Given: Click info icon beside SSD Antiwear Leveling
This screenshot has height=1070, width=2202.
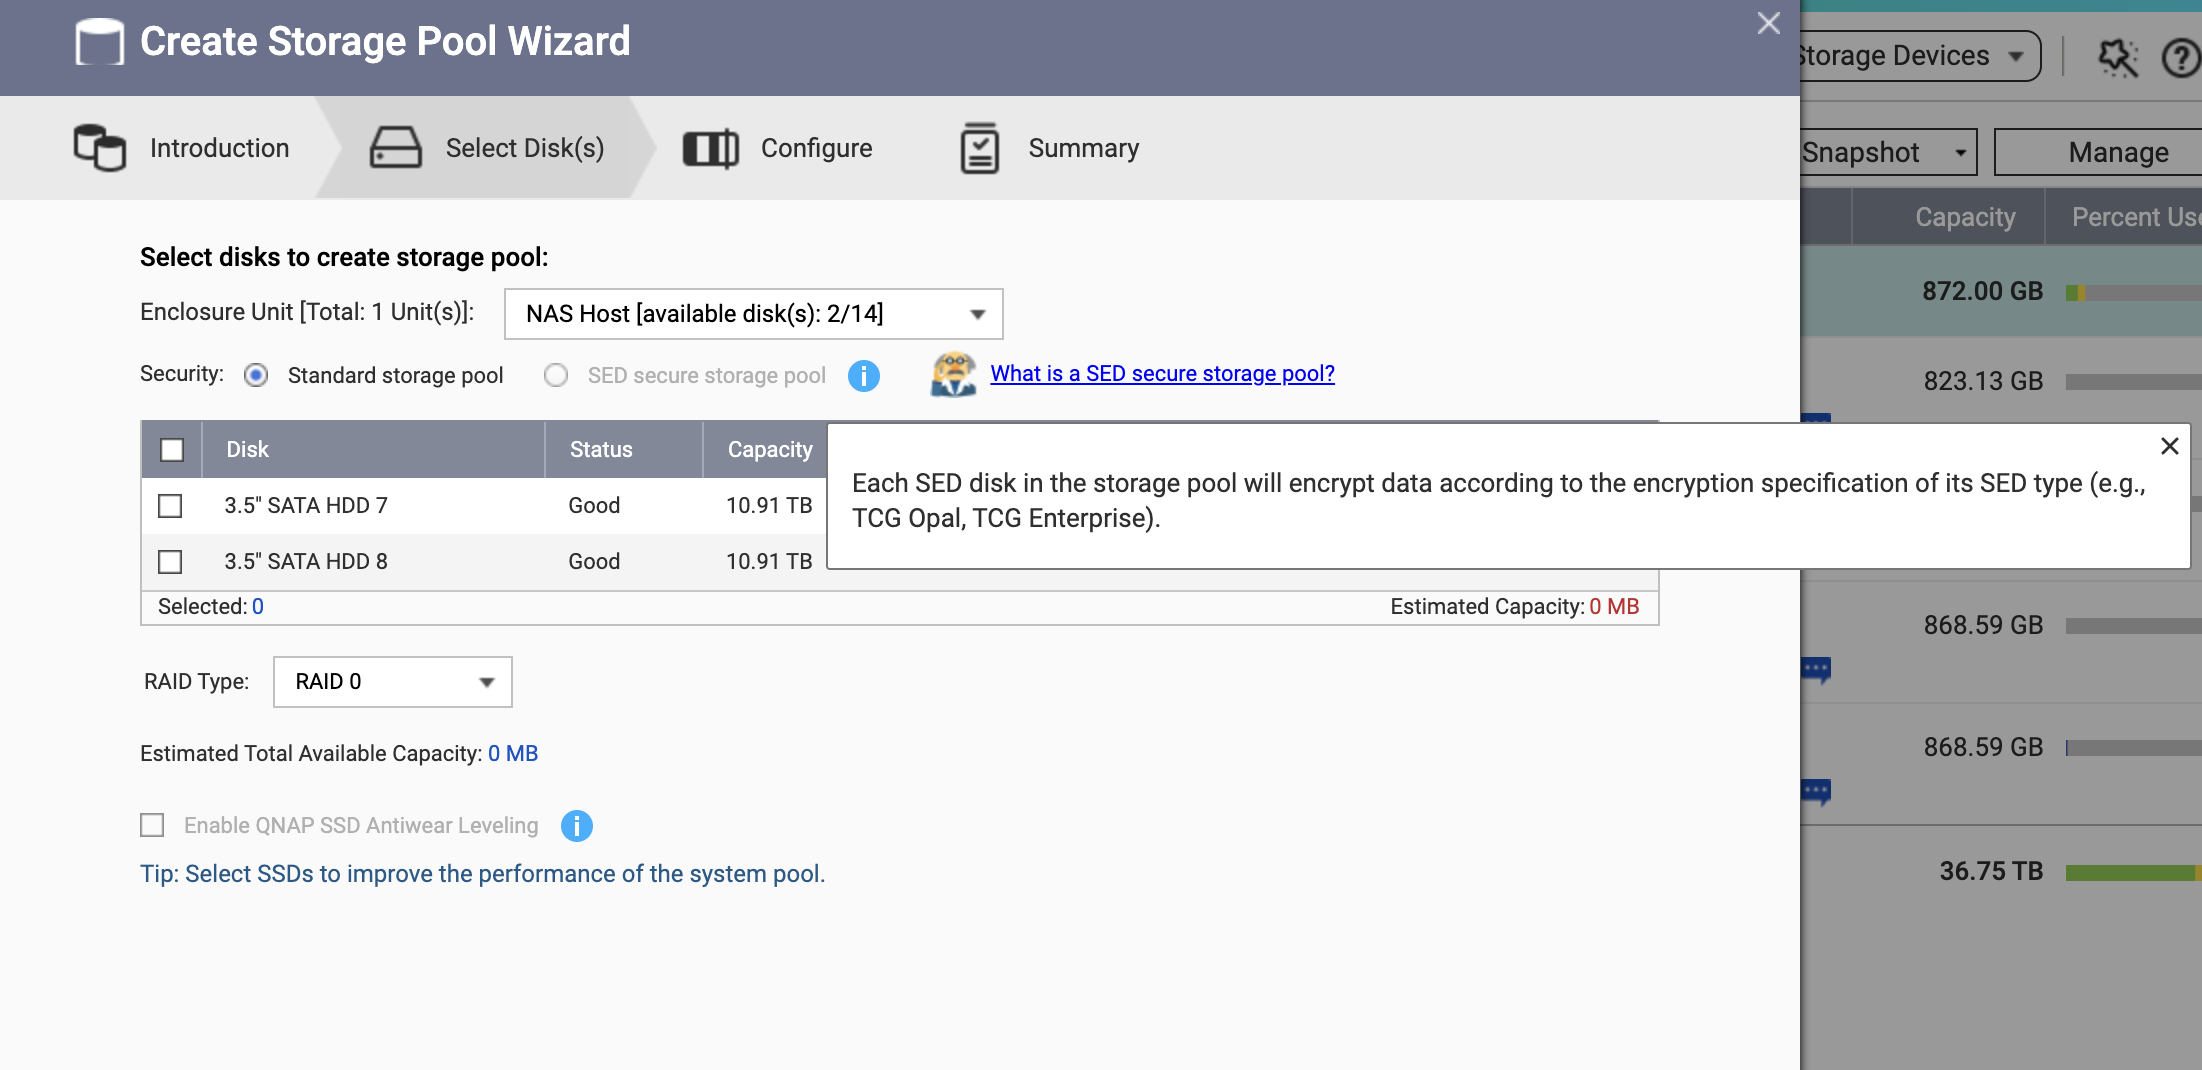Looking at the screenshot, I should pyautogui.click(x=576, y=826).
